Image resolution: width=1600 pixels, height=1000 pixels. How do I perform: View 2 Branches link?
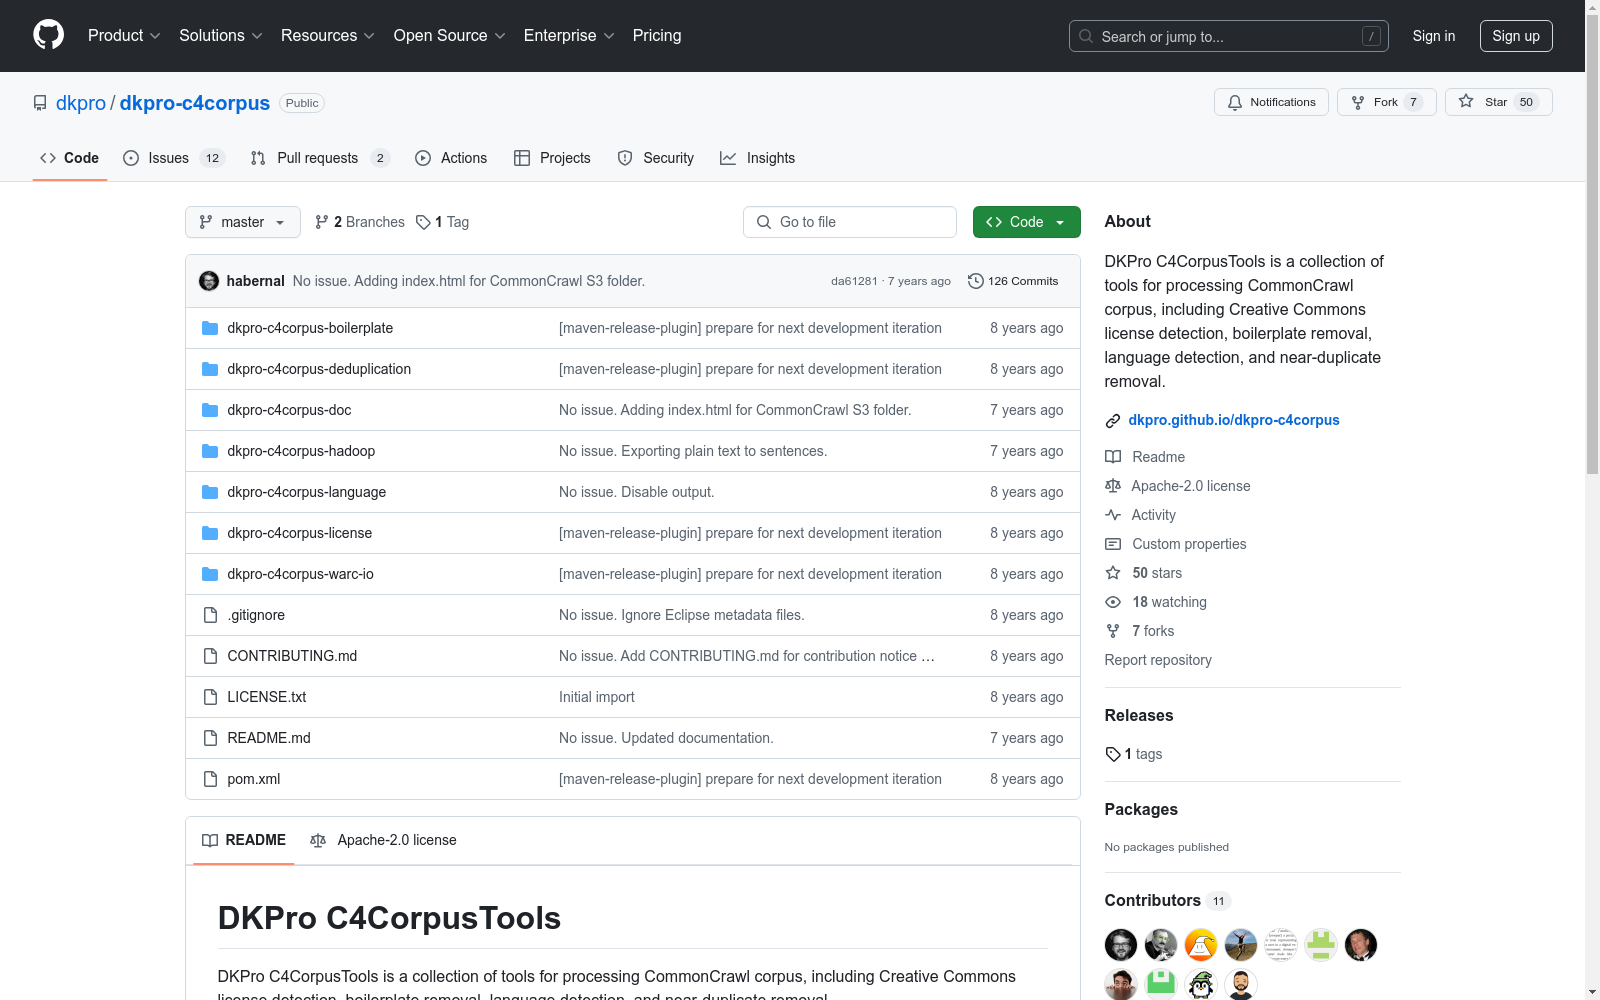point(360,222)
